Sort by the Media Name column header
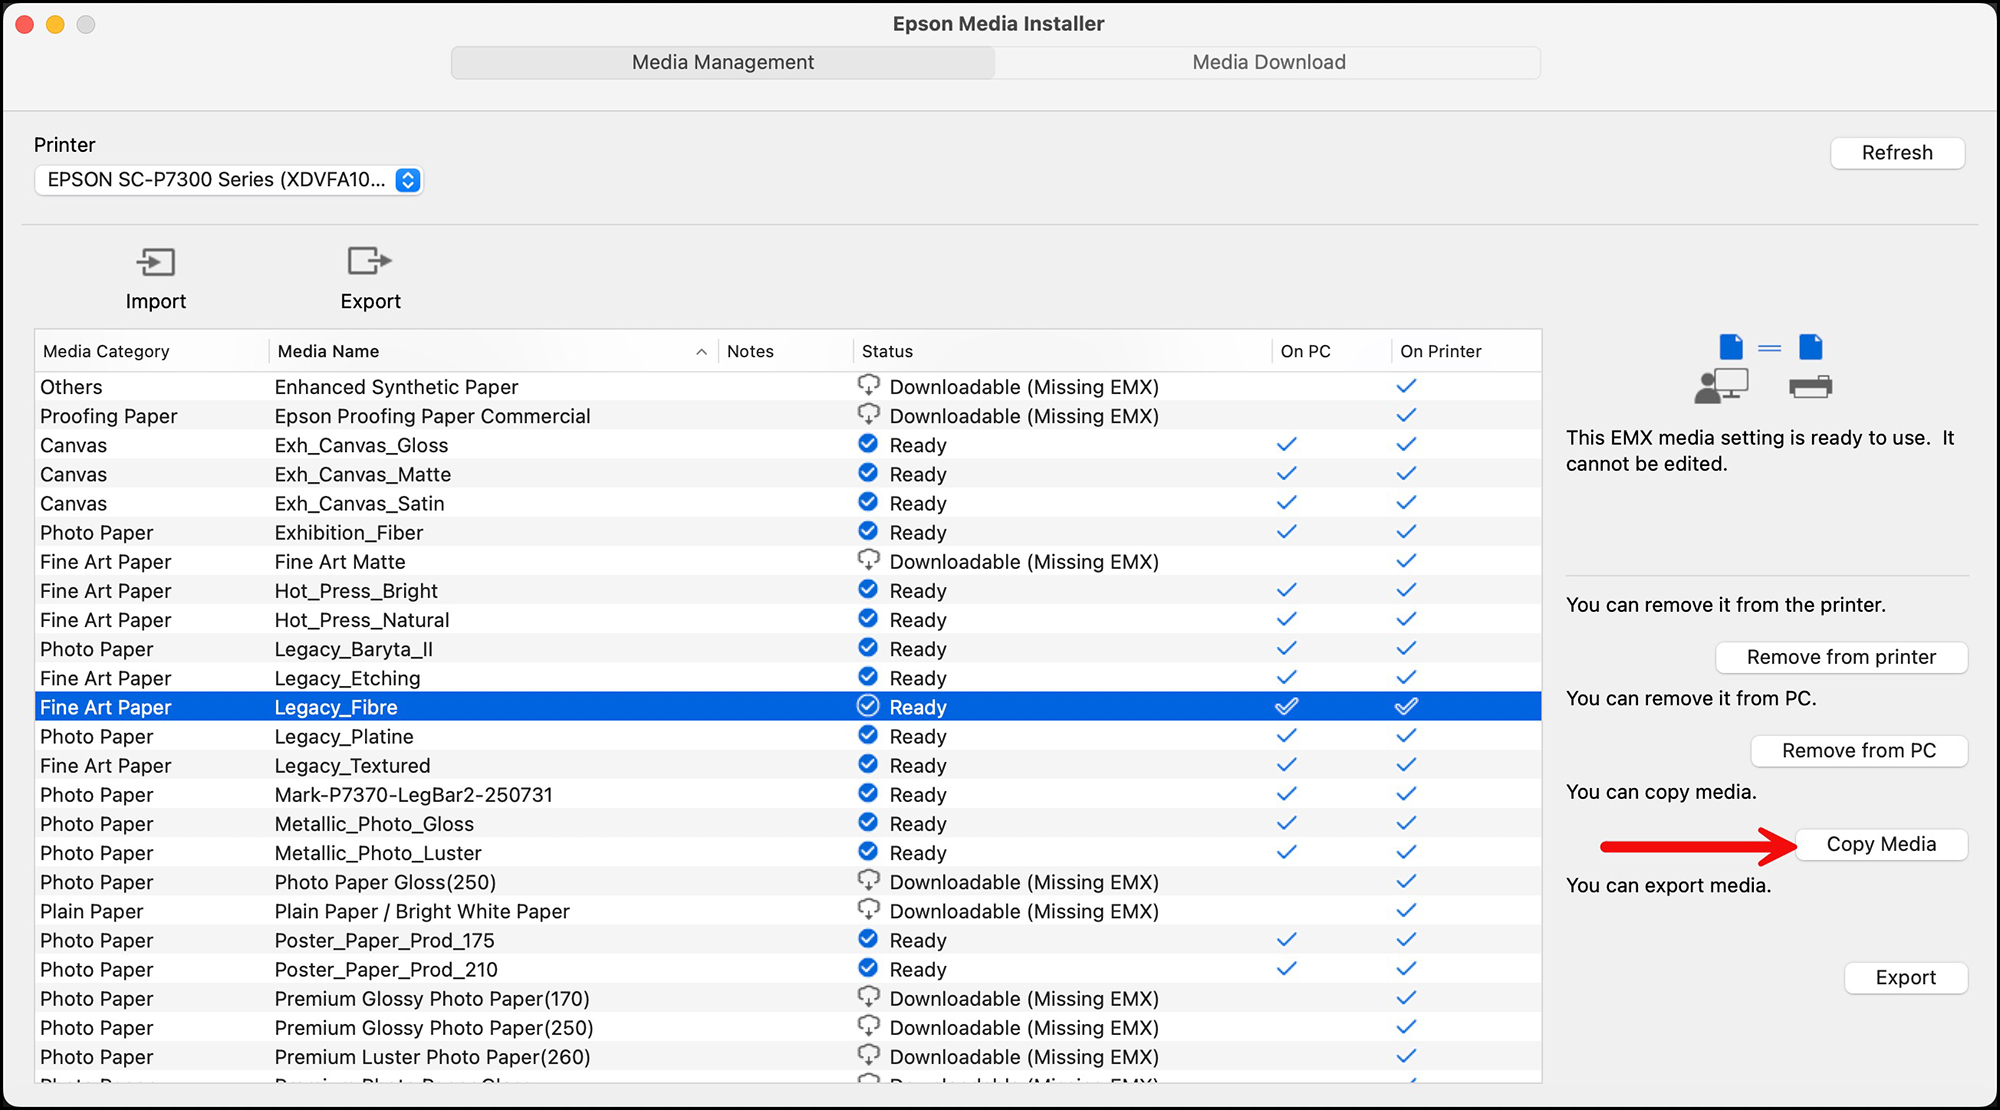Screen dimensions: 2000x1110 coord(493,351)
